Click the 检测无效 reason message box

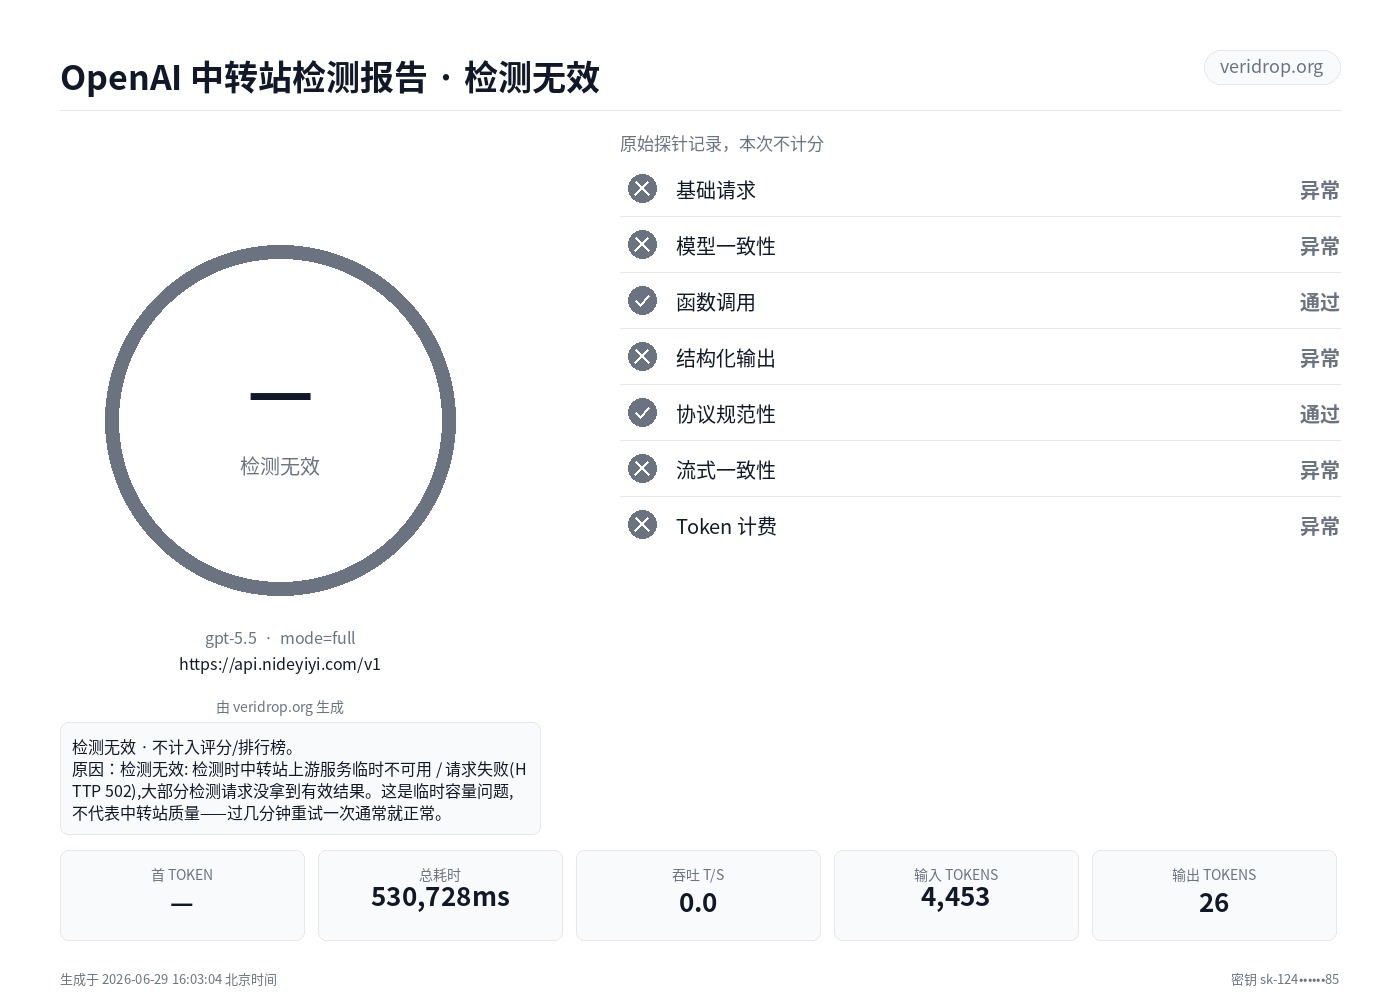point(300,779)
